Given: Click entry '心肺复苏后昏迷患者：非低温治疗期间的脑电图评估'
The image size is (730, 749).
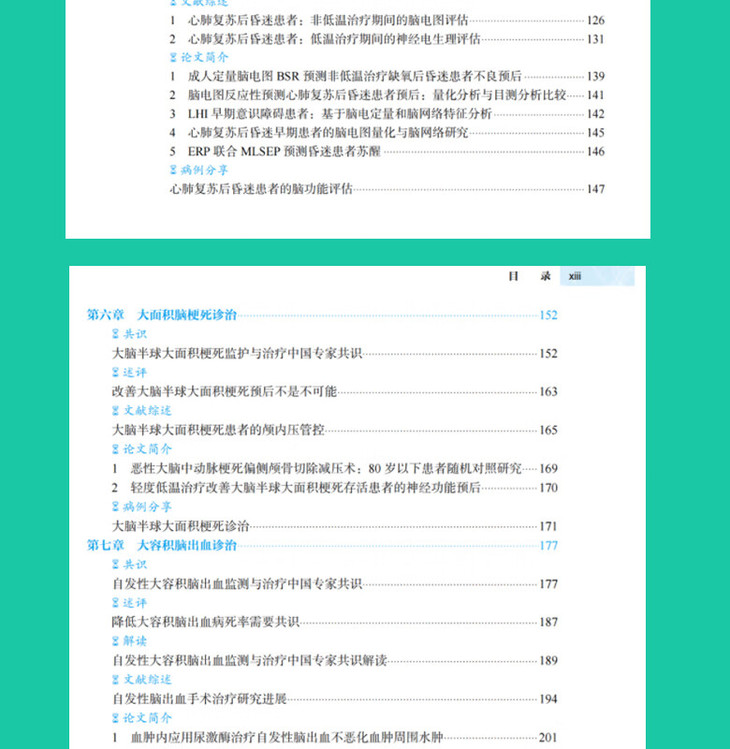Looking at the screenshot, I should tap(328, 21).
